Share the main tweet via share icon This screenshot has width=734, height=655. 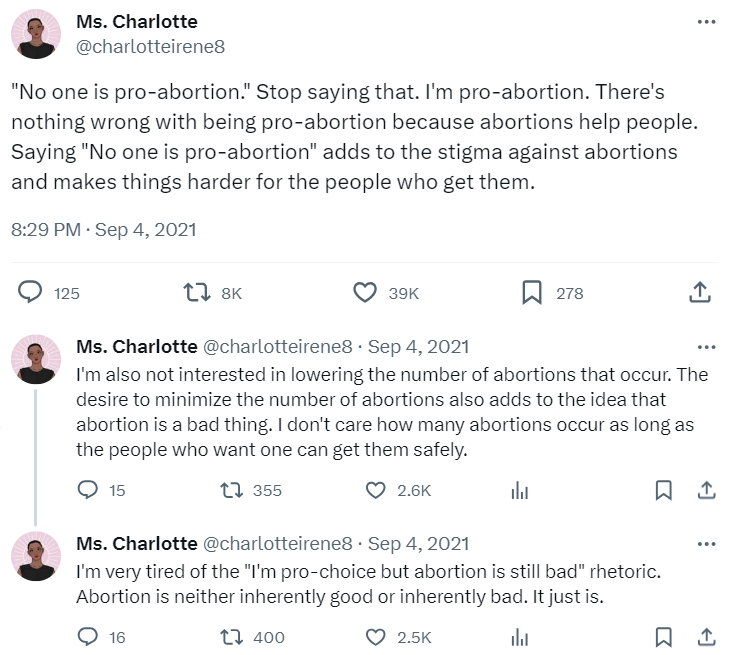tap(700, 293)
